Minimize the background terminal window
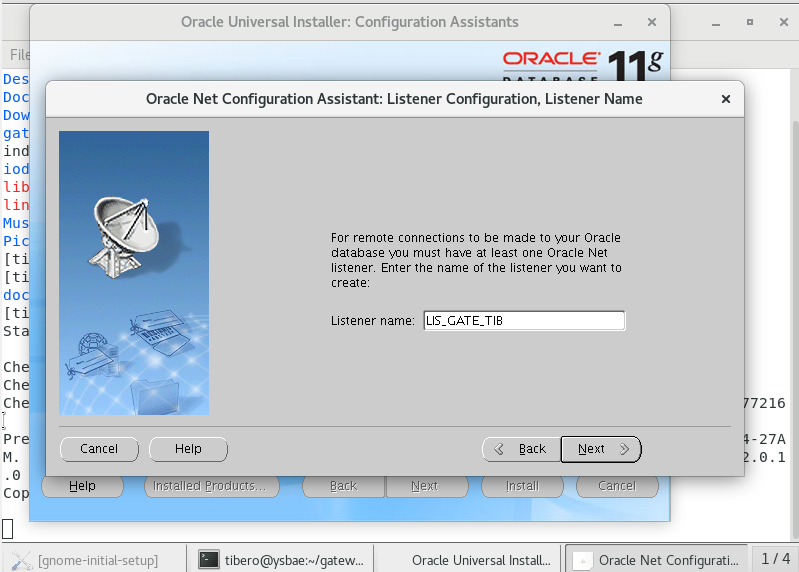 point(716,22)
